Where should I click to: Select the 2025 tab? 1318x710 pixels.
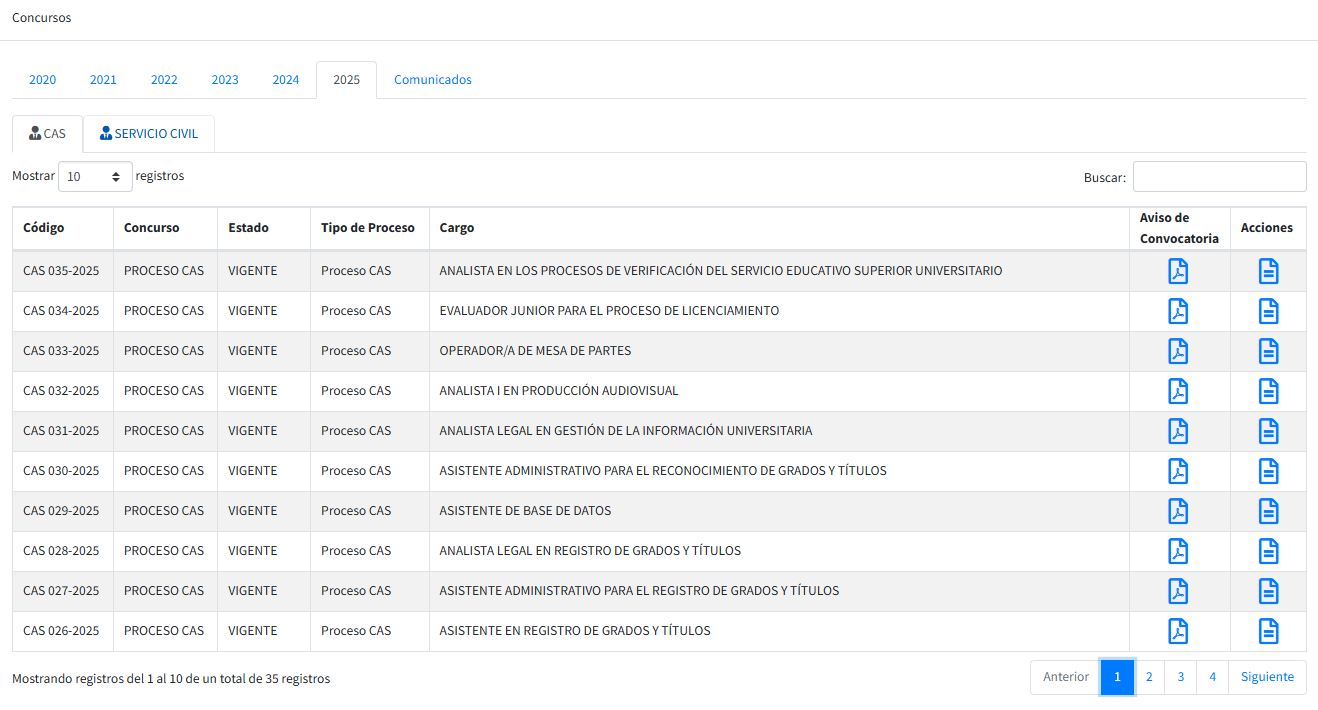pyautogui.click(x=347, y=80)
